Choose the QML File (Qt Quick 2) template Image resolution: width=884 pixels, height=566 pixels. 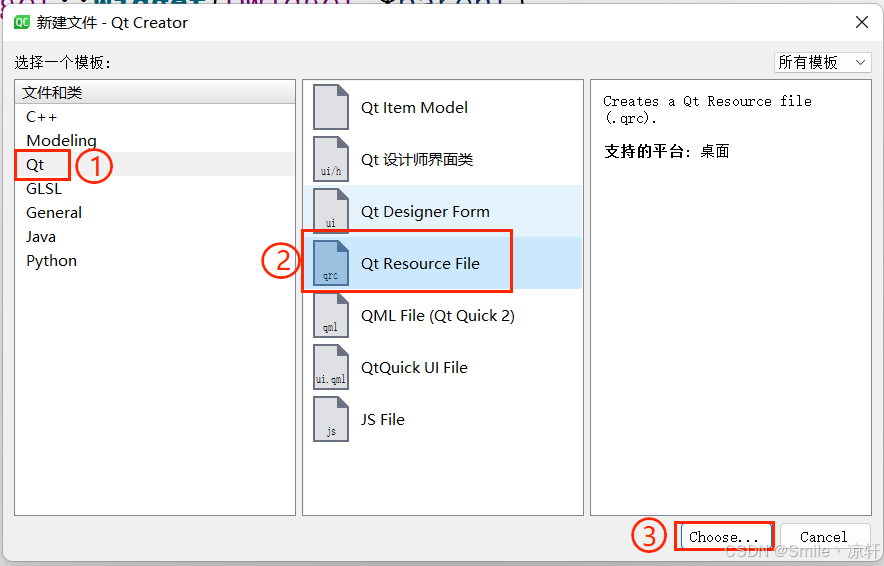pyautogui.click(x=443, y=315)
